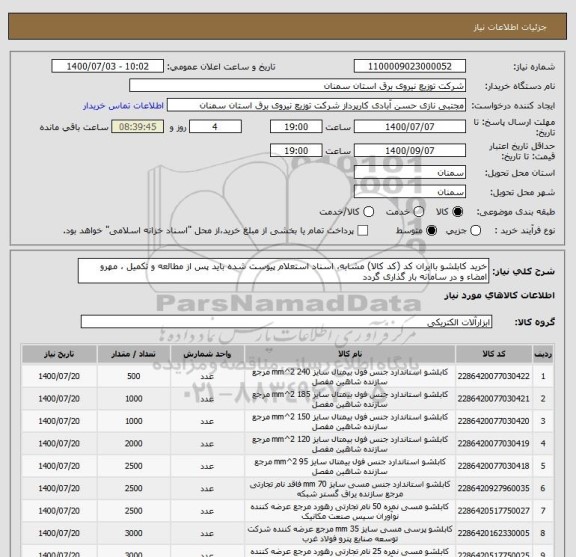Screen dimensions: 576x557
Task: Click product code 2286420077030420
Action: point(493,421)
